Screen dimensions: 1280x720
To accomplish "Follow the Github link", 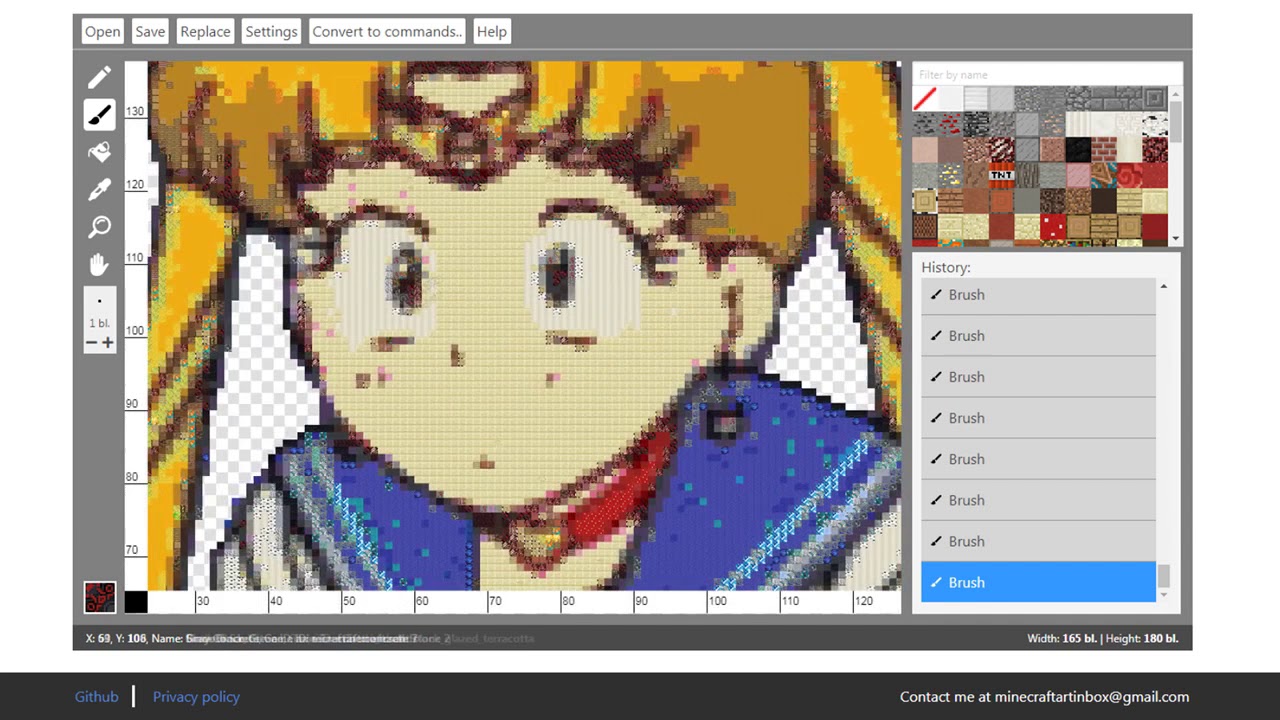I will pos(96,697).
